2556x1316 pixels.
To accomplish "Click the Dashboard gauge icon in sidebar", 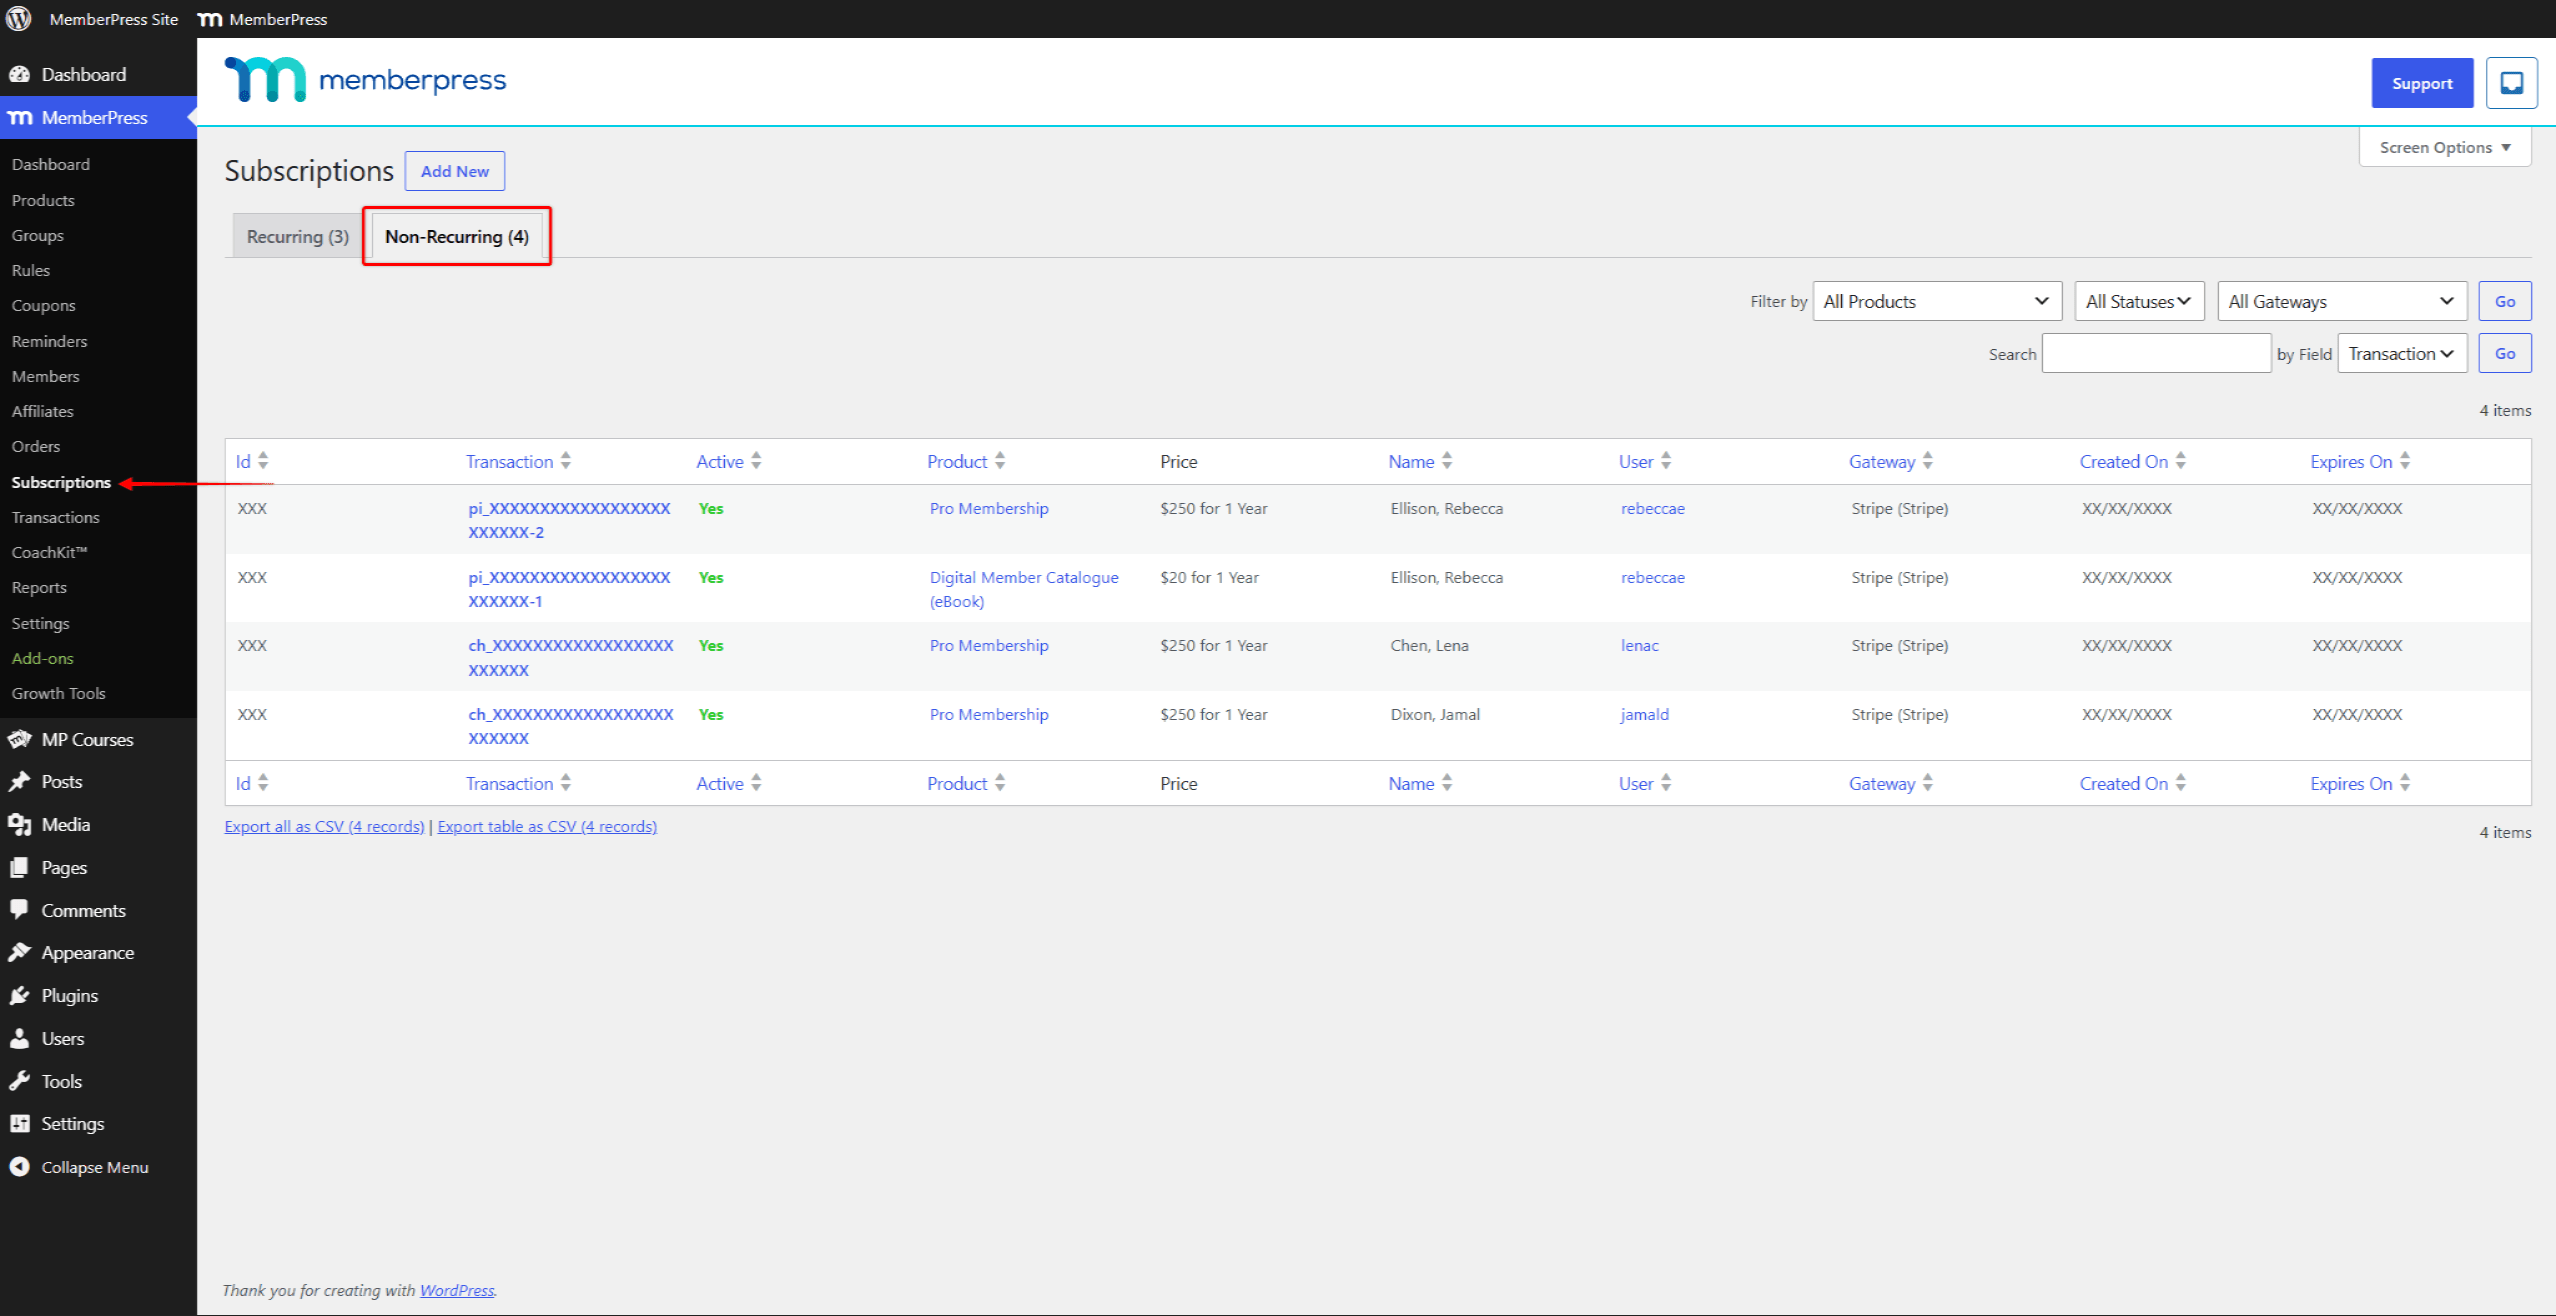I will pos(19,75).
